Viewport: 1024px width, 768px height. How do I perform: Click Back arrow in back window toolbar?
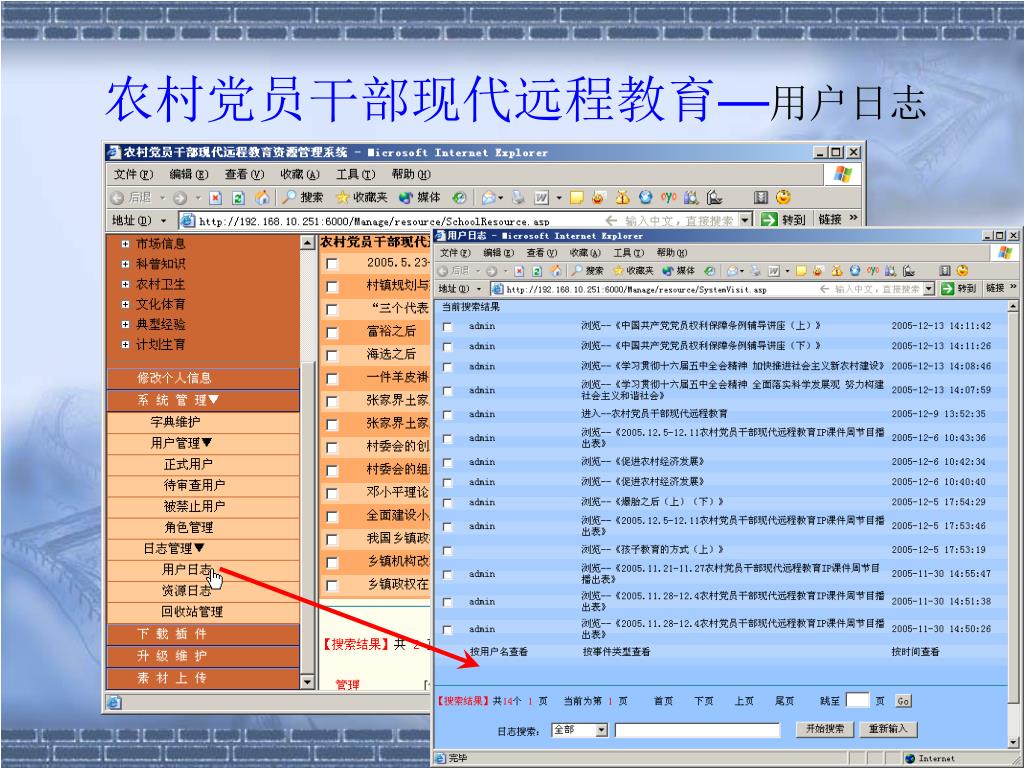118,198
